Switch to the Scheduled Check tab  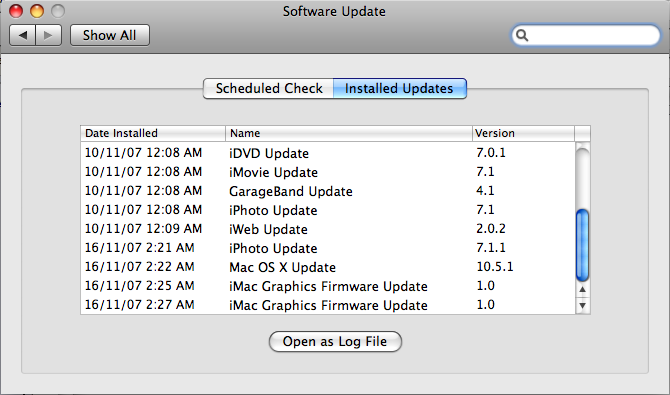[268, 88]
